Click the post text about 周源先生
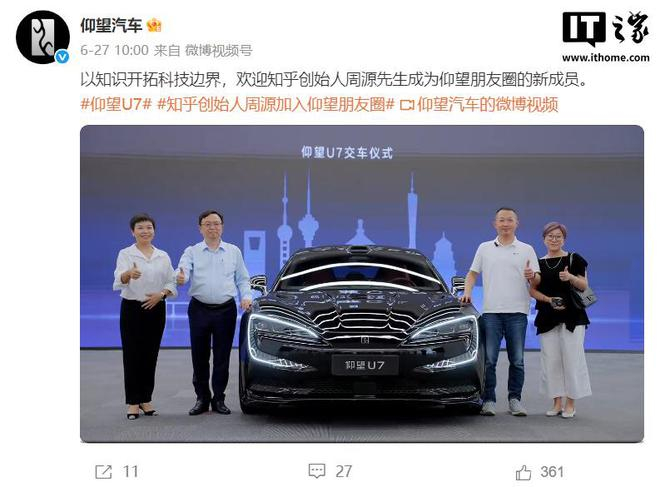Viewport: 660px width, 487px height. pyautogui.click(x=333, y=79)
